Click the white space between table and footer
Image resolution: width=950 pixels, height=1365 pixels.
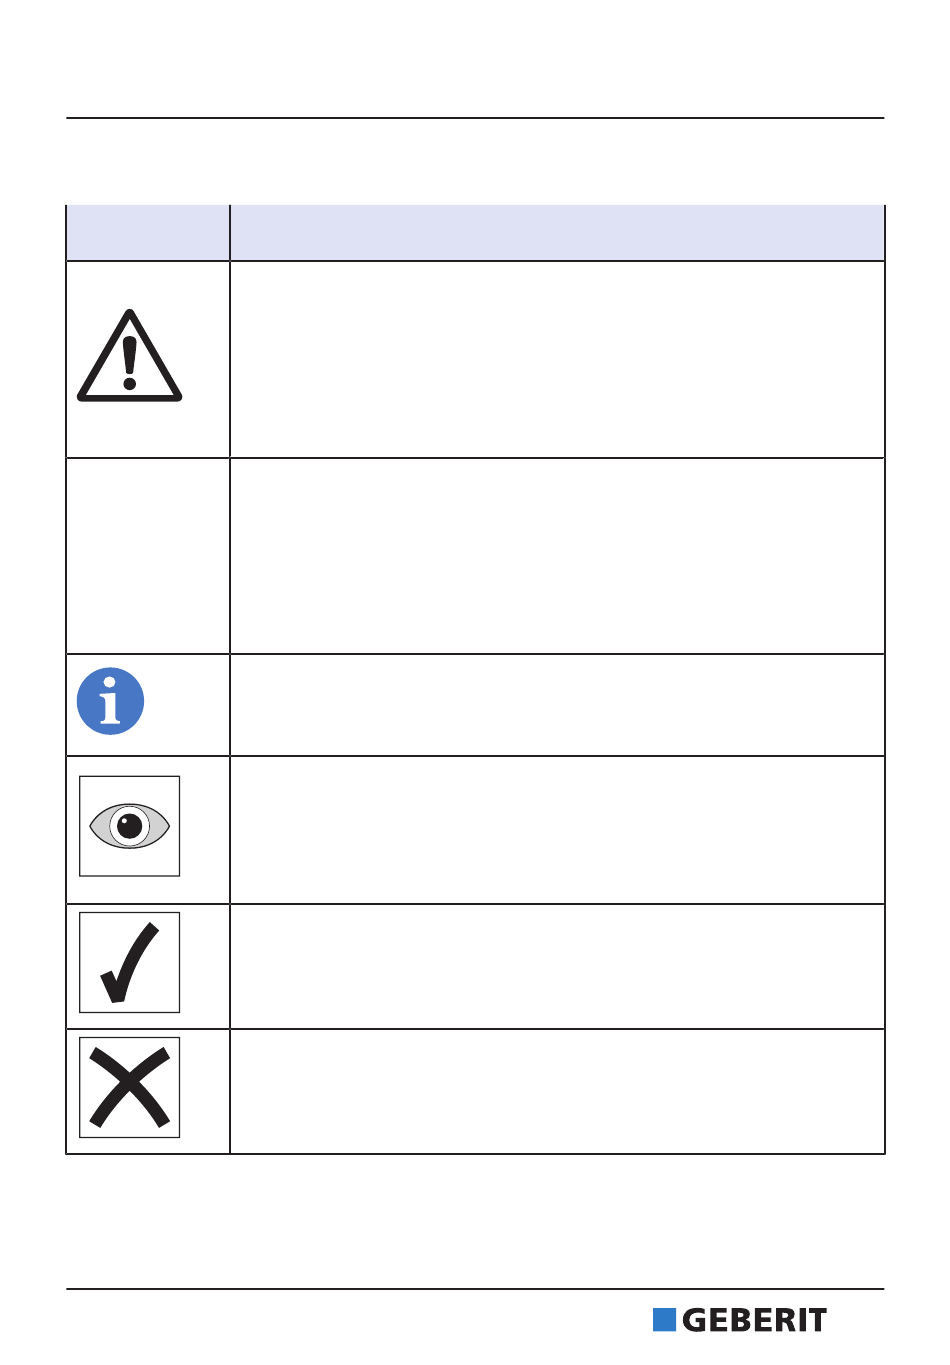pyautogui.click(x=476, y=1221)
